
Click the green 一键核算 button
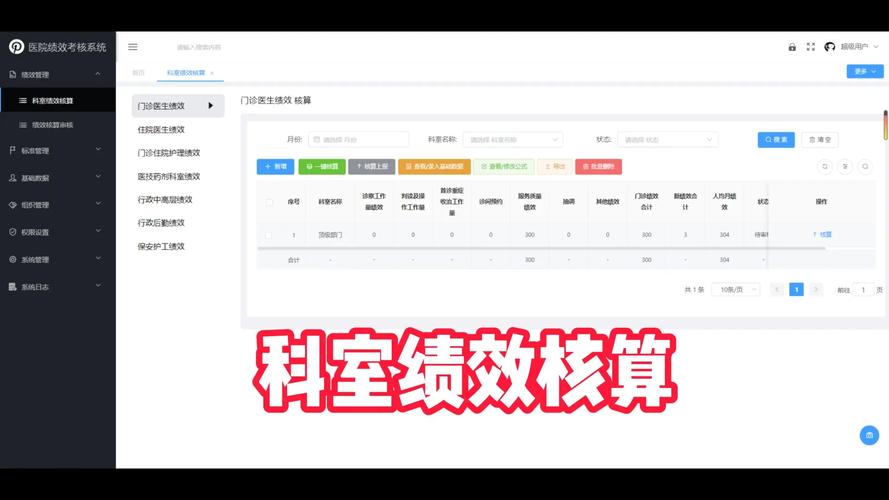point(322,167)
